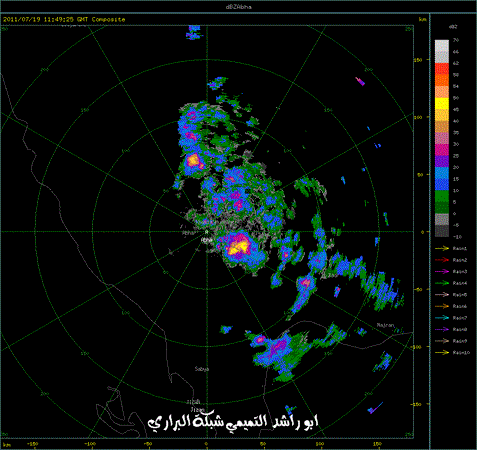This screenshot has width=477, height=450.
Task: Pick the red 58 dBZ legend swatch
Action: coord(442,69)
